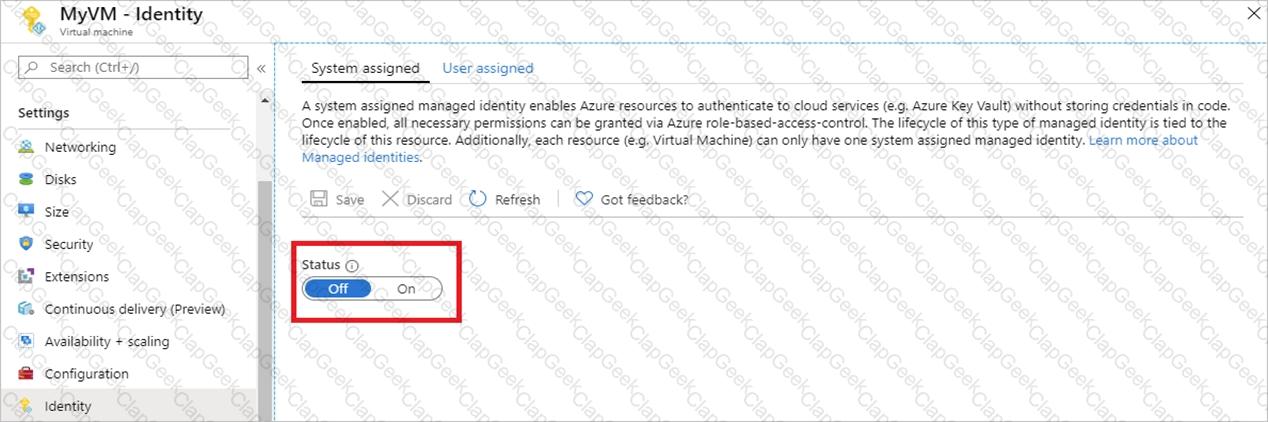
Task: Click the Status info icon
Action: [351, 266]
